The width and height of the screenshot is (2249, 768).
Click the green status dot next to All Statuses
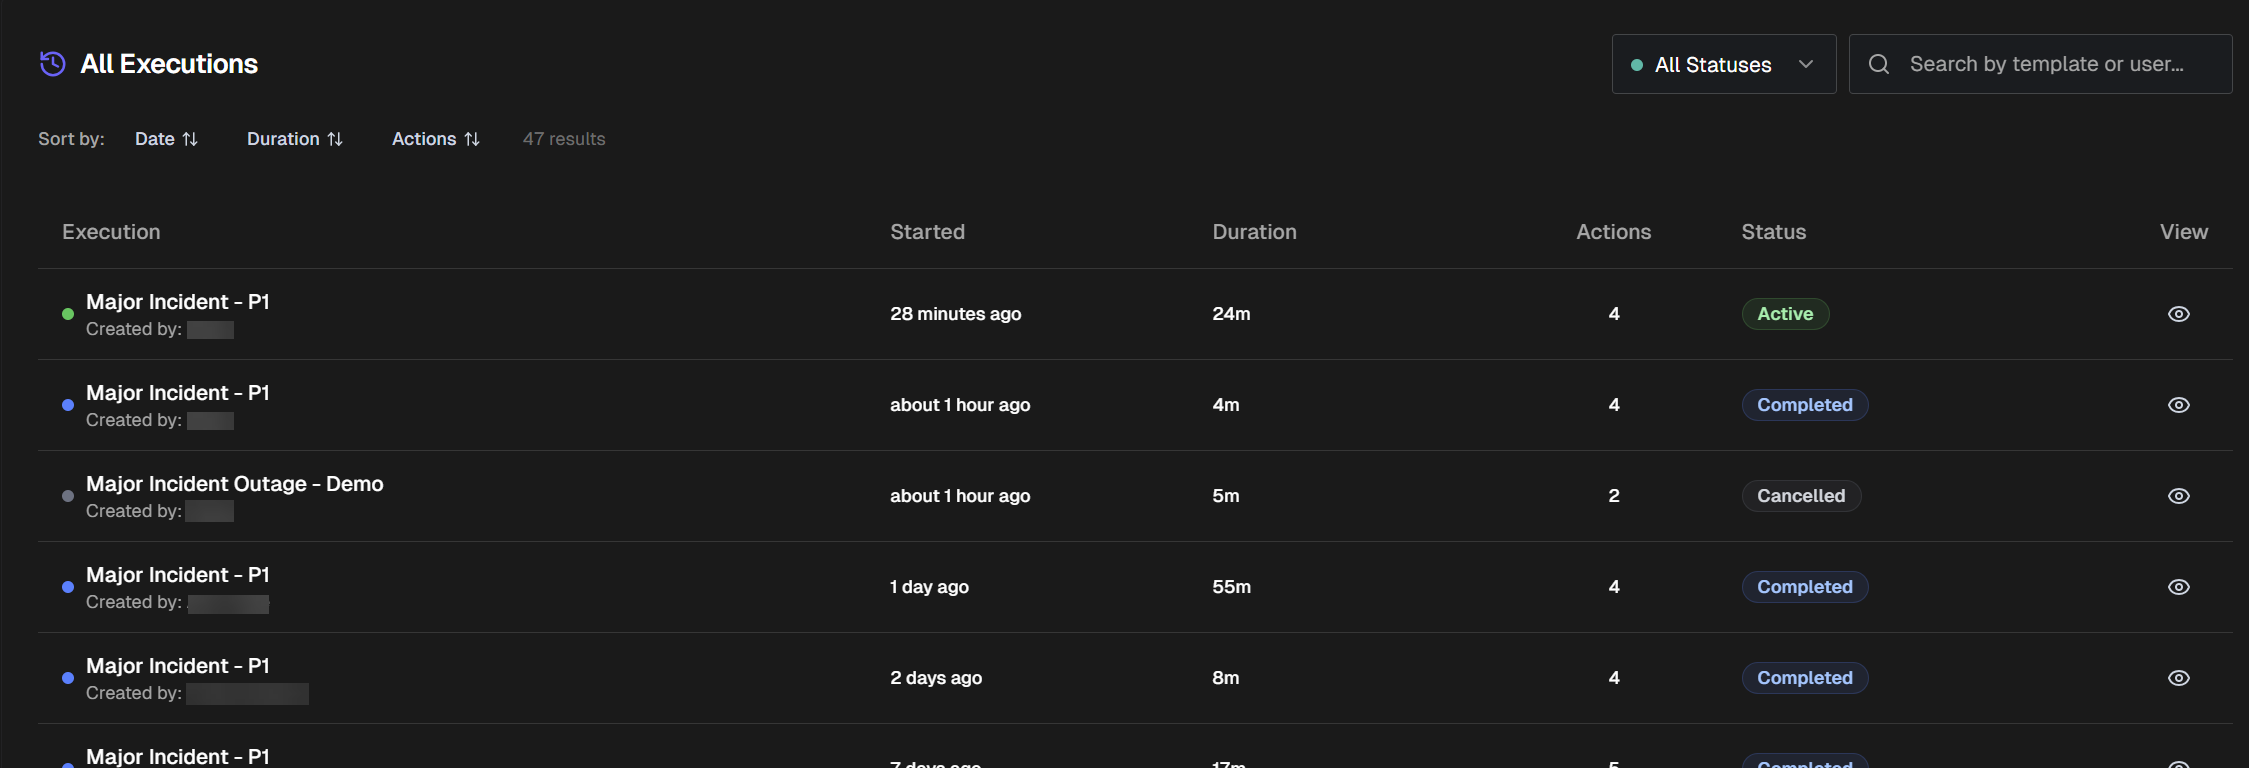(x=1637, y=63)
